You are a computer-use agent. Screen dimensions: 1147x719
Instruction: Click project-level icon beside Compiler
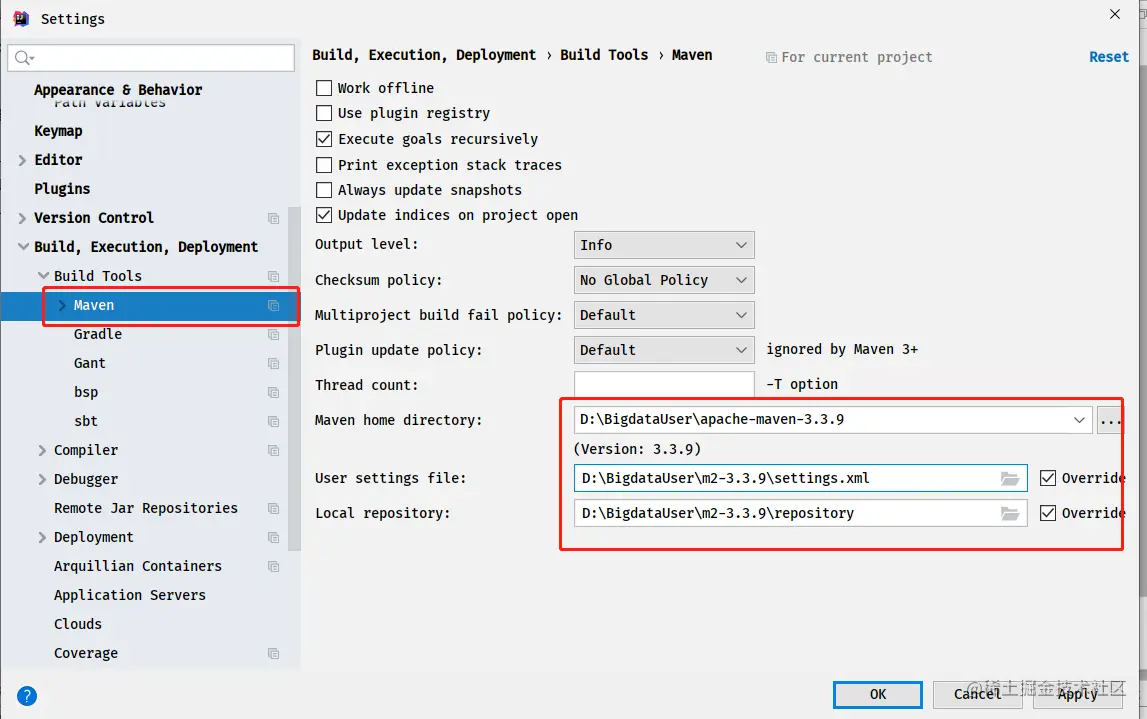[274, 451]
